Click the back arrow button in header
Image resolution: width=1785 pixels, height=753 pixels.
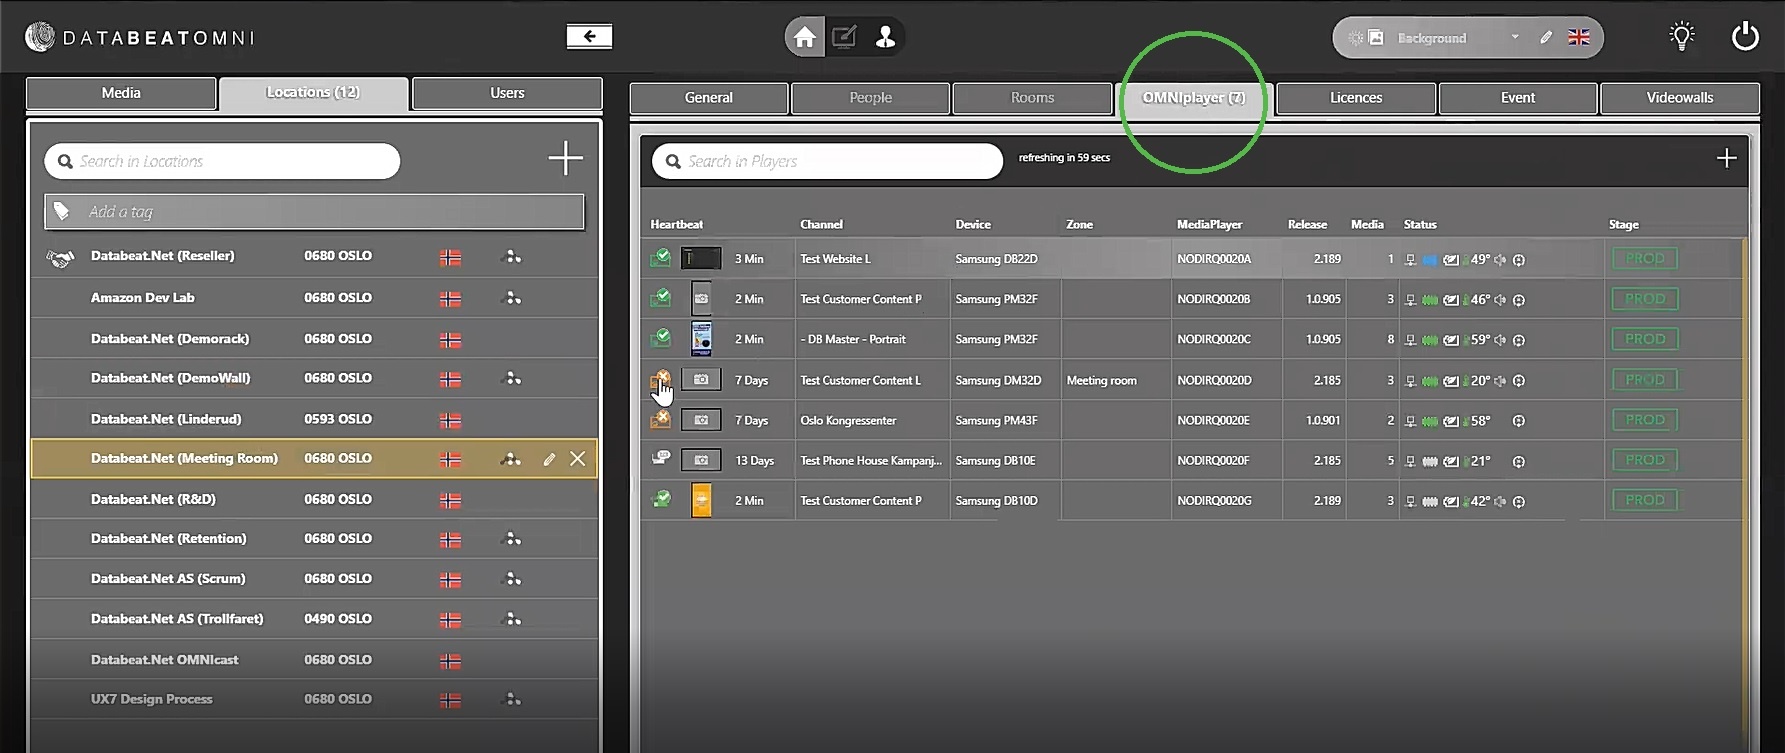(x=589, y=37)
